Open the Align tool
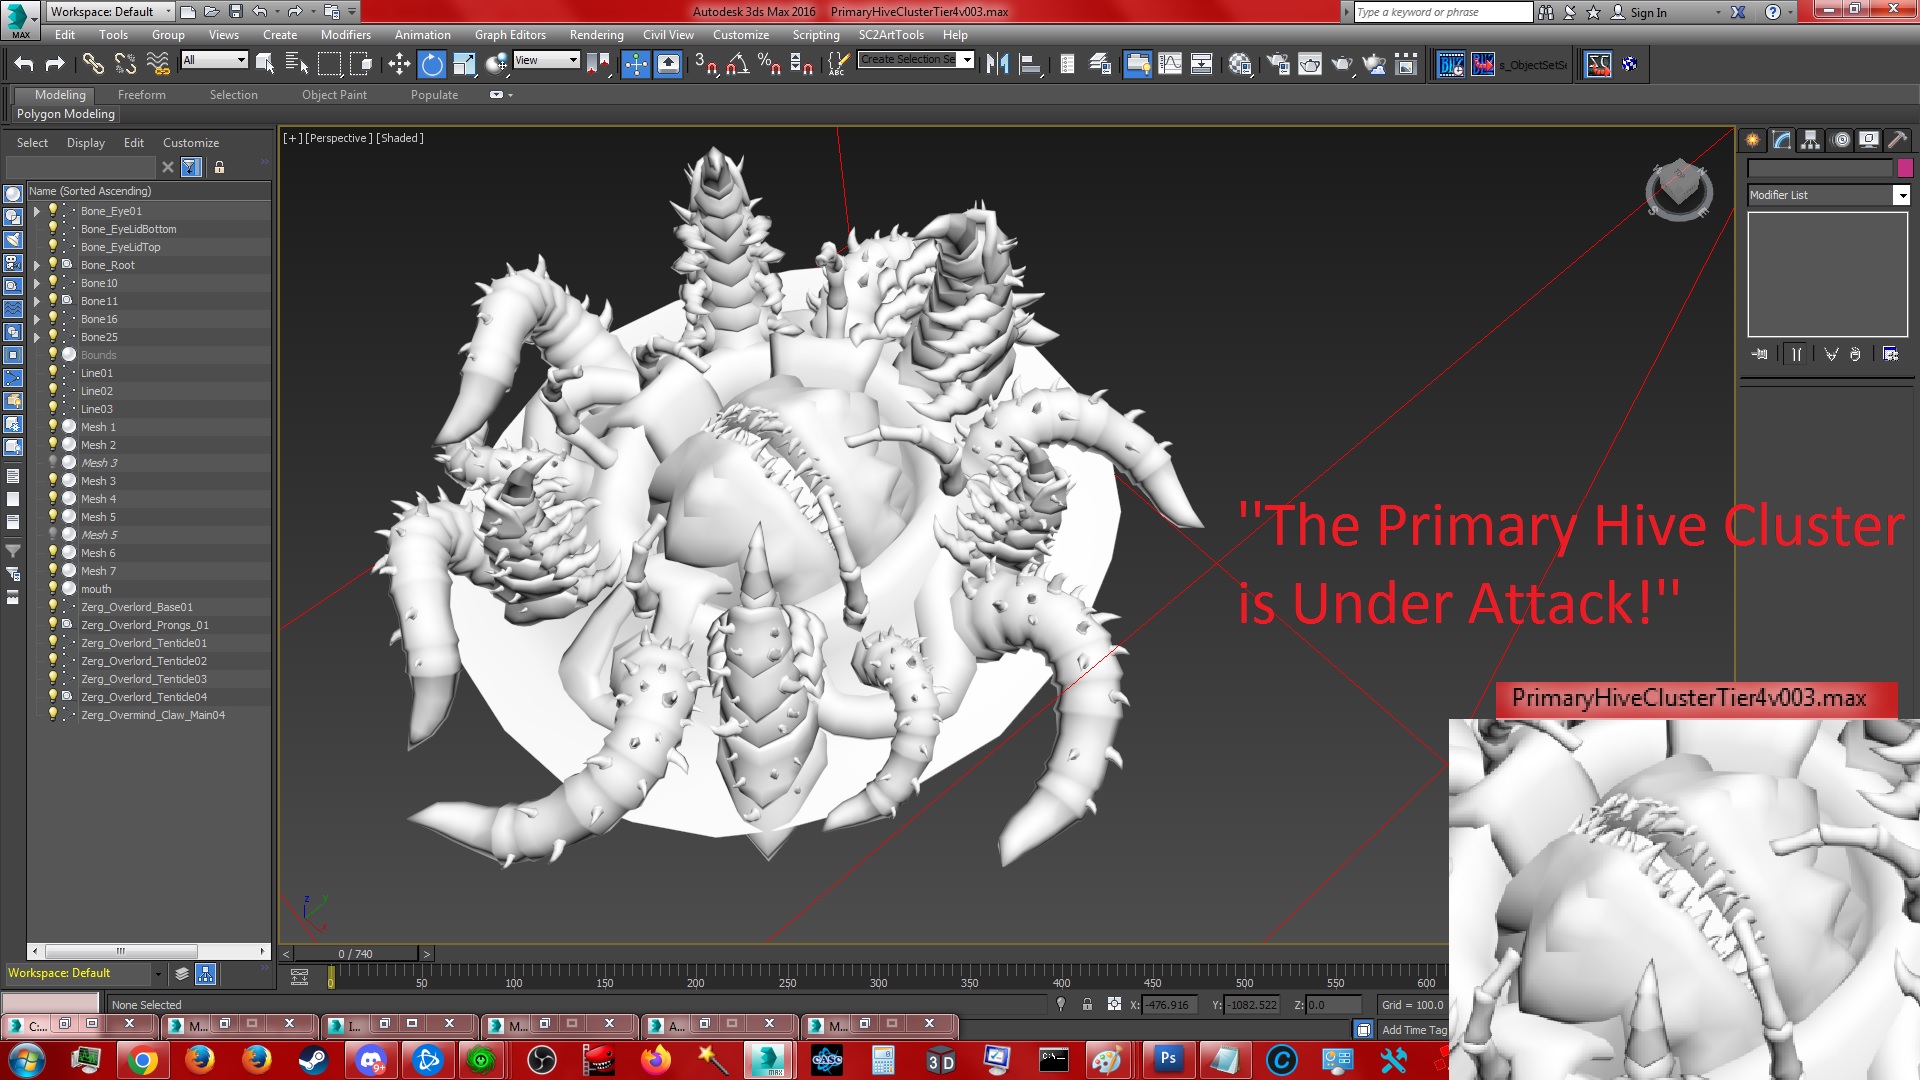 pos(1030,64)
